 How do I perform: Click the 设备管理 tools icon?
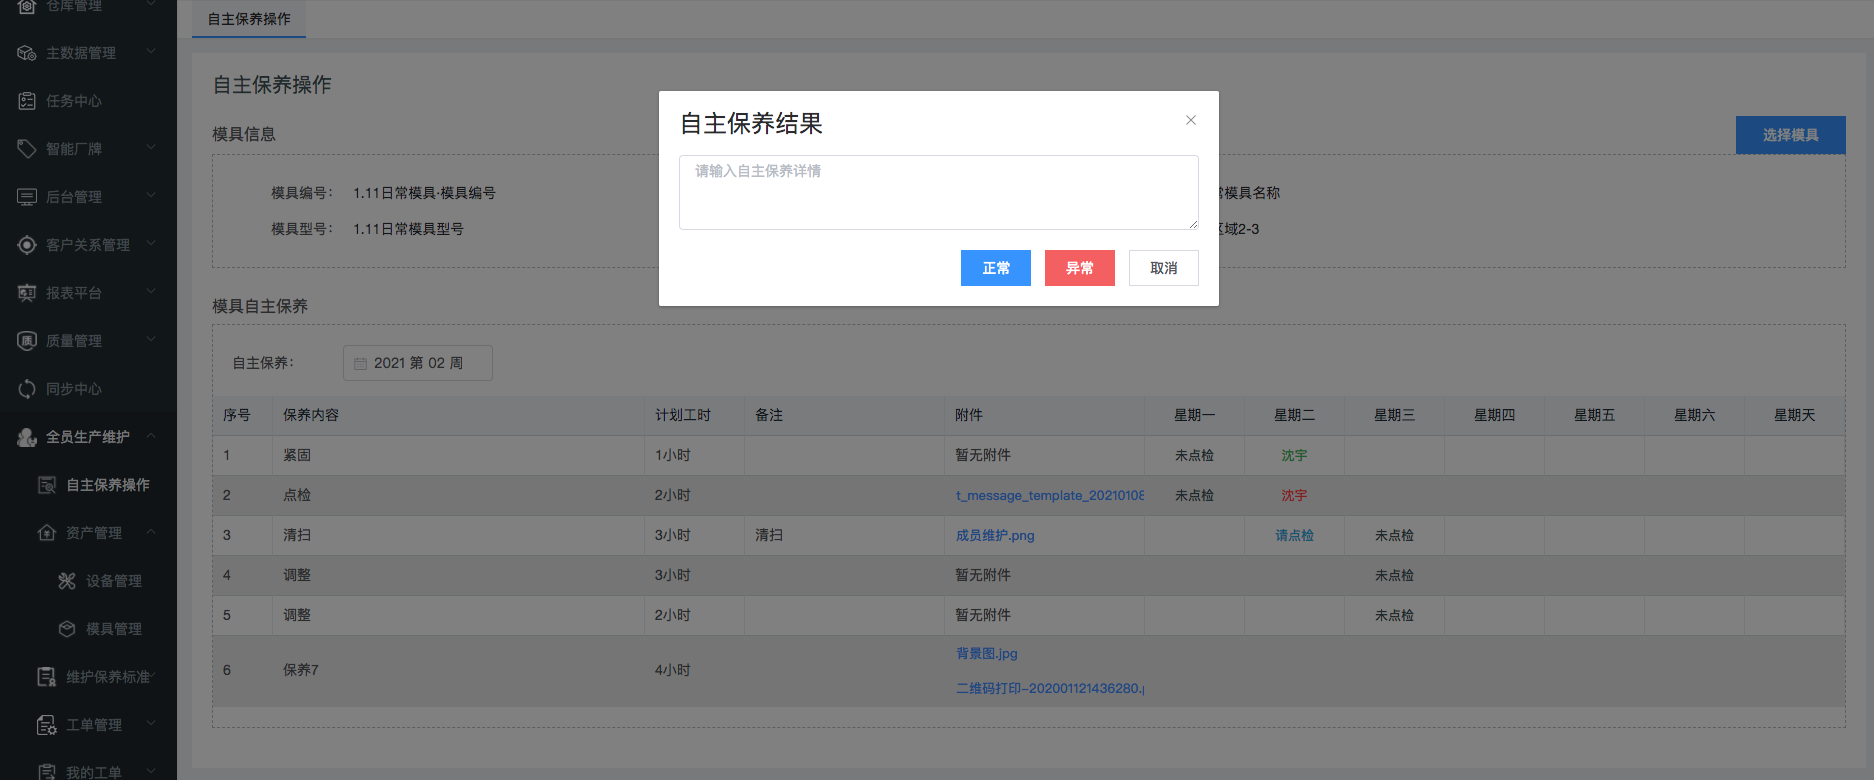click(x=67, y=581)
